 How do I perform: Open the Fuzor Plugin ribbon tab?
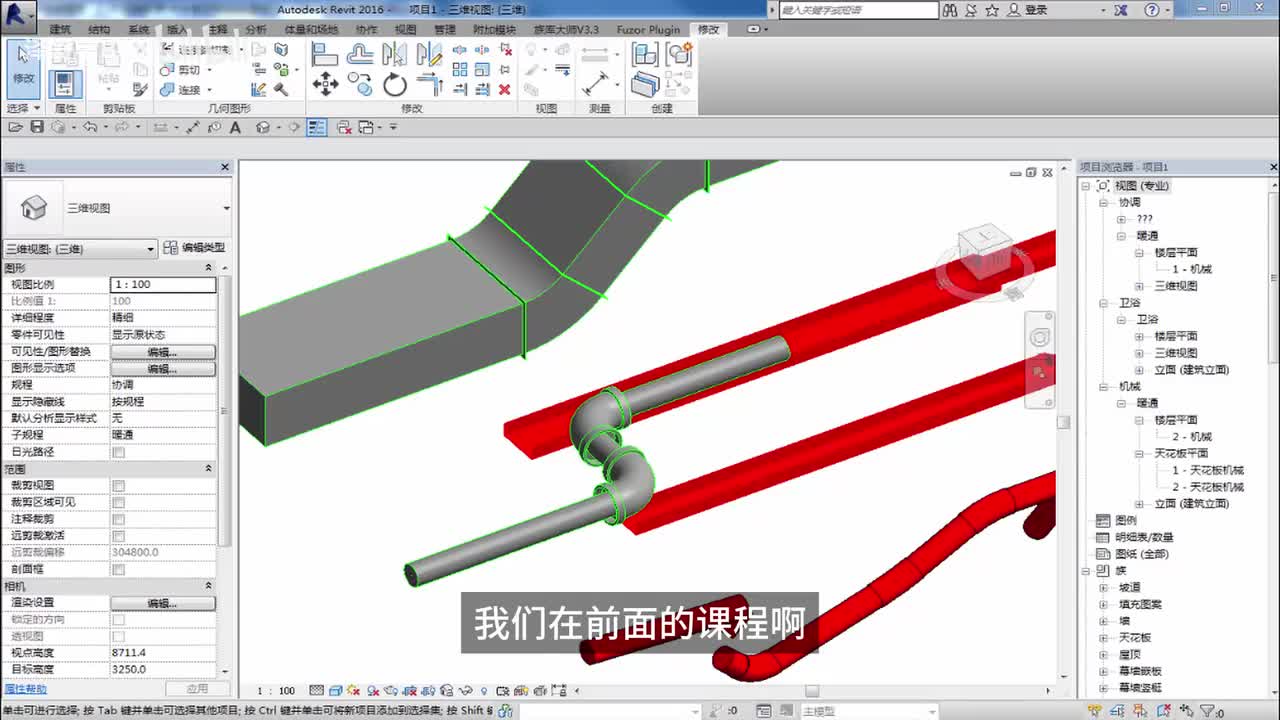coord(649,30)
